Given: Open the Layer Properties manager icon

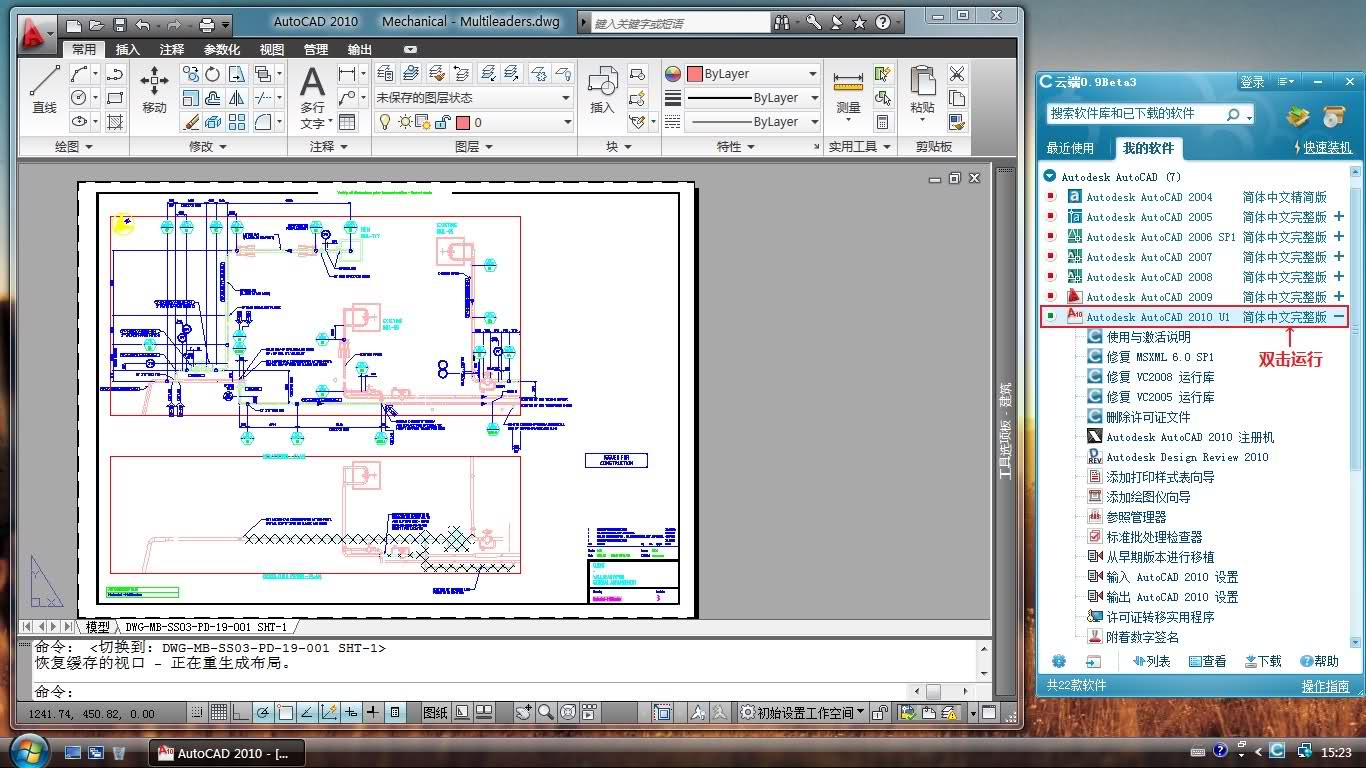Looking at the screenshot, I should [x=386, y=74].
